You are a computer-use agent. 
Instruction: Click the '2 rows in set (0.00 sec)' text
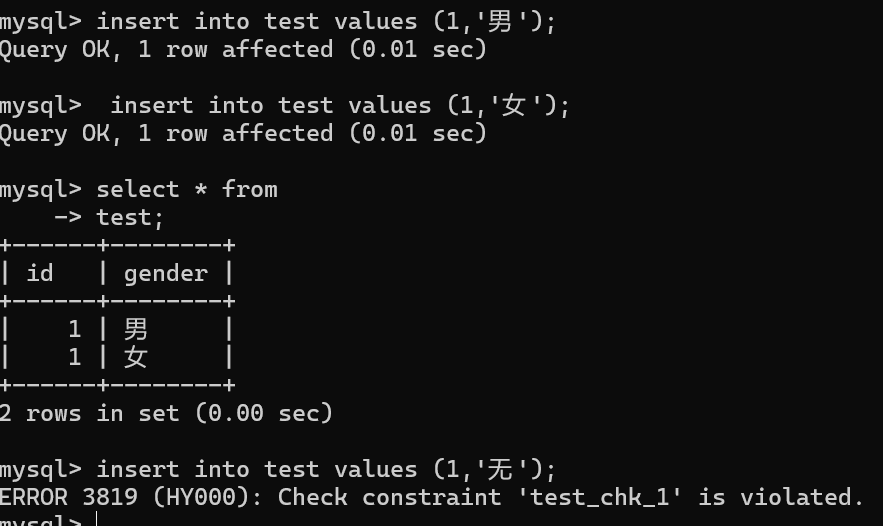coord(166,413)
